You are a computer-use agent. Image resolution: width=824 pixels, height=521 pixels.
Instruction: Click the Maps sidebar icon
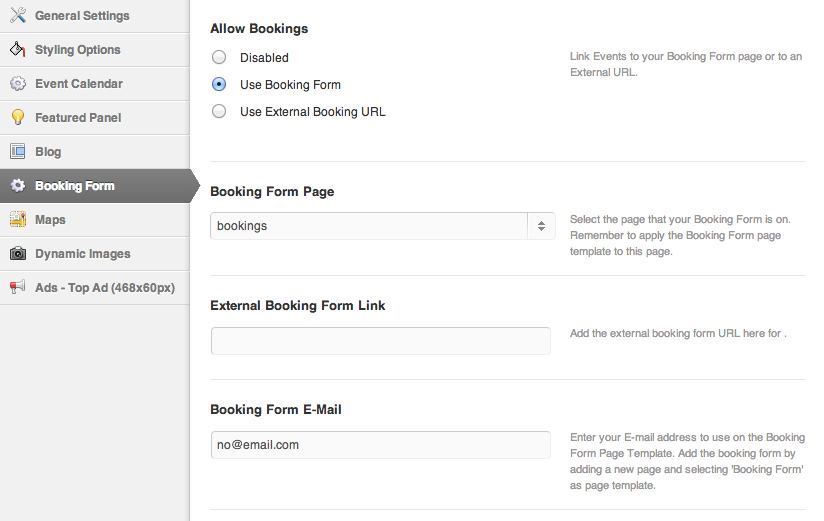[17, 220]
